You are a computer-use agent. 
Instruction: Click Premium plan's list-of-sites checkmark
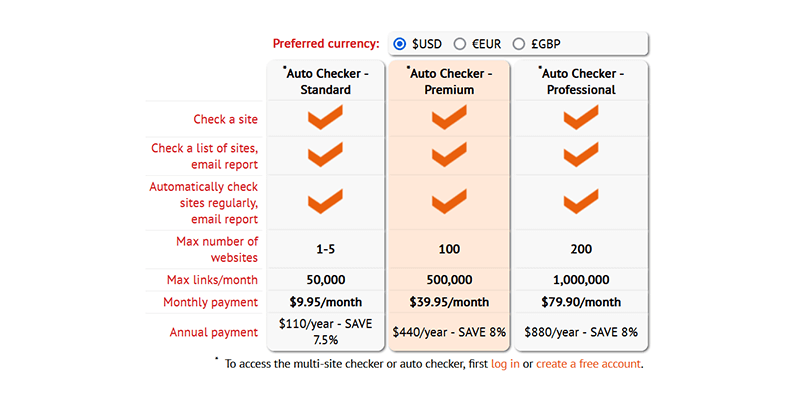click(449, 156)
